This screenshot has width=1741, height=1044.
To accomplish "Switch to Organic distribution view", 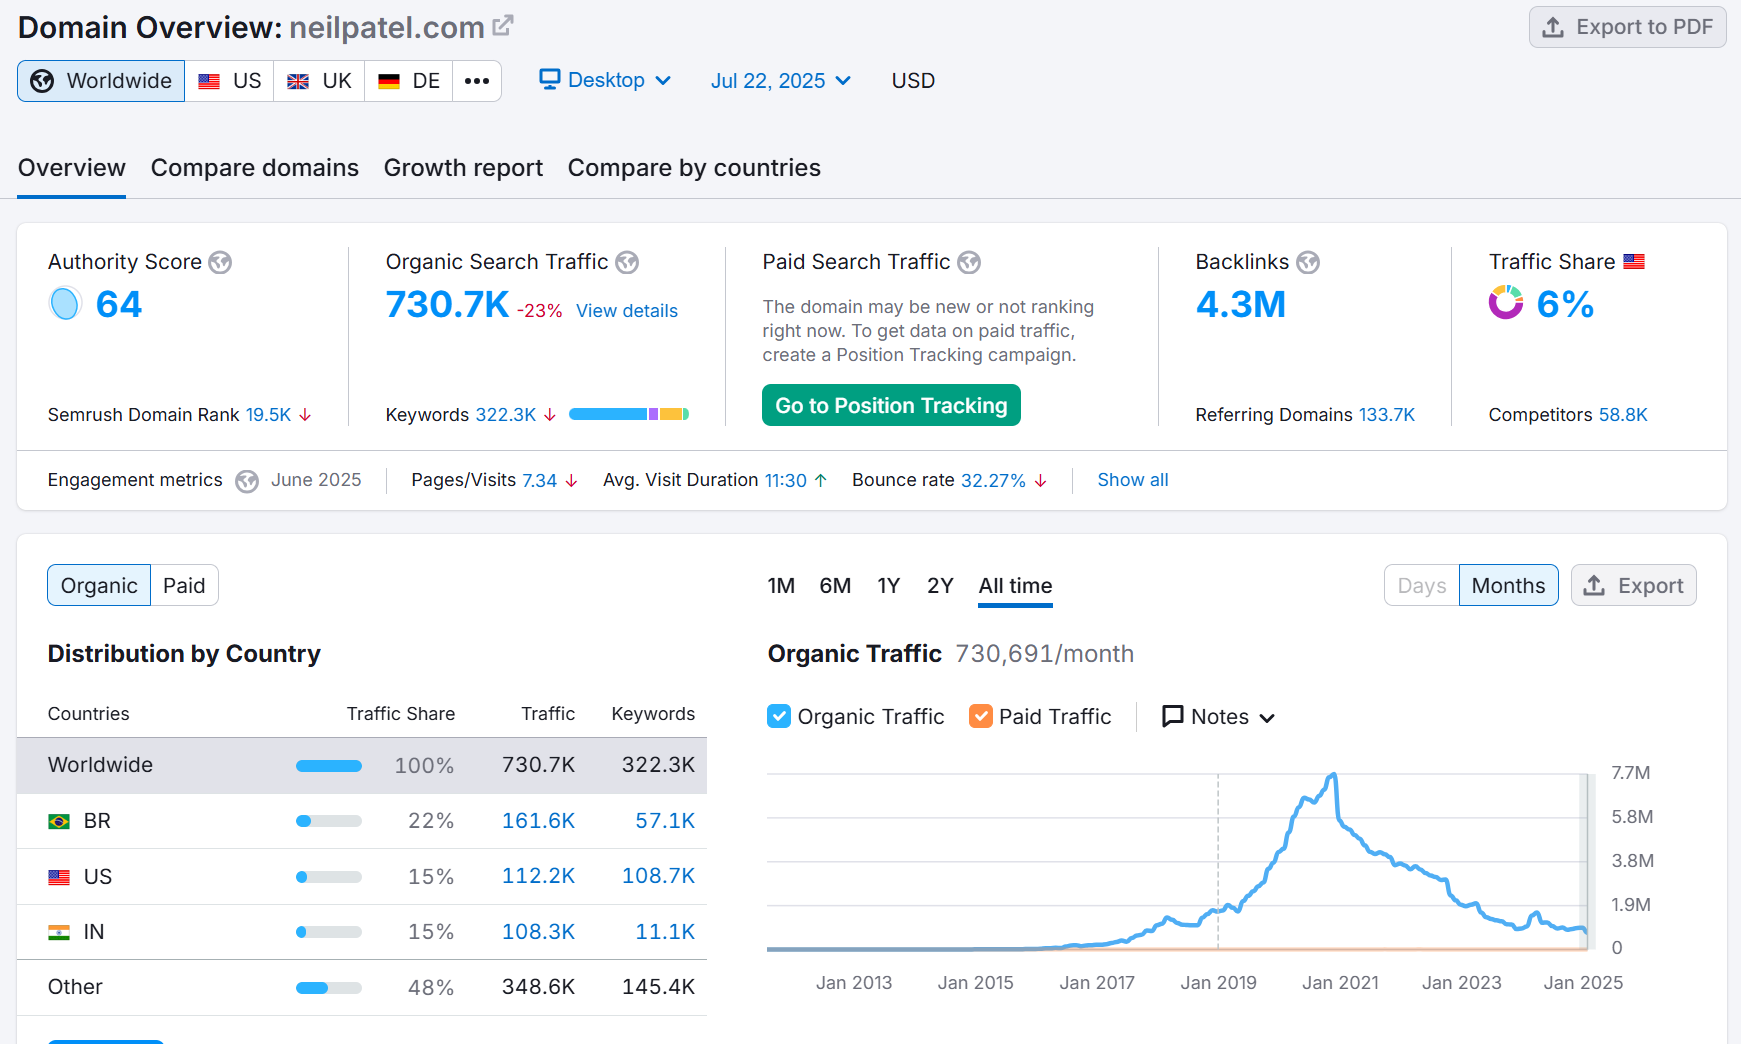I will coord(99,585).
